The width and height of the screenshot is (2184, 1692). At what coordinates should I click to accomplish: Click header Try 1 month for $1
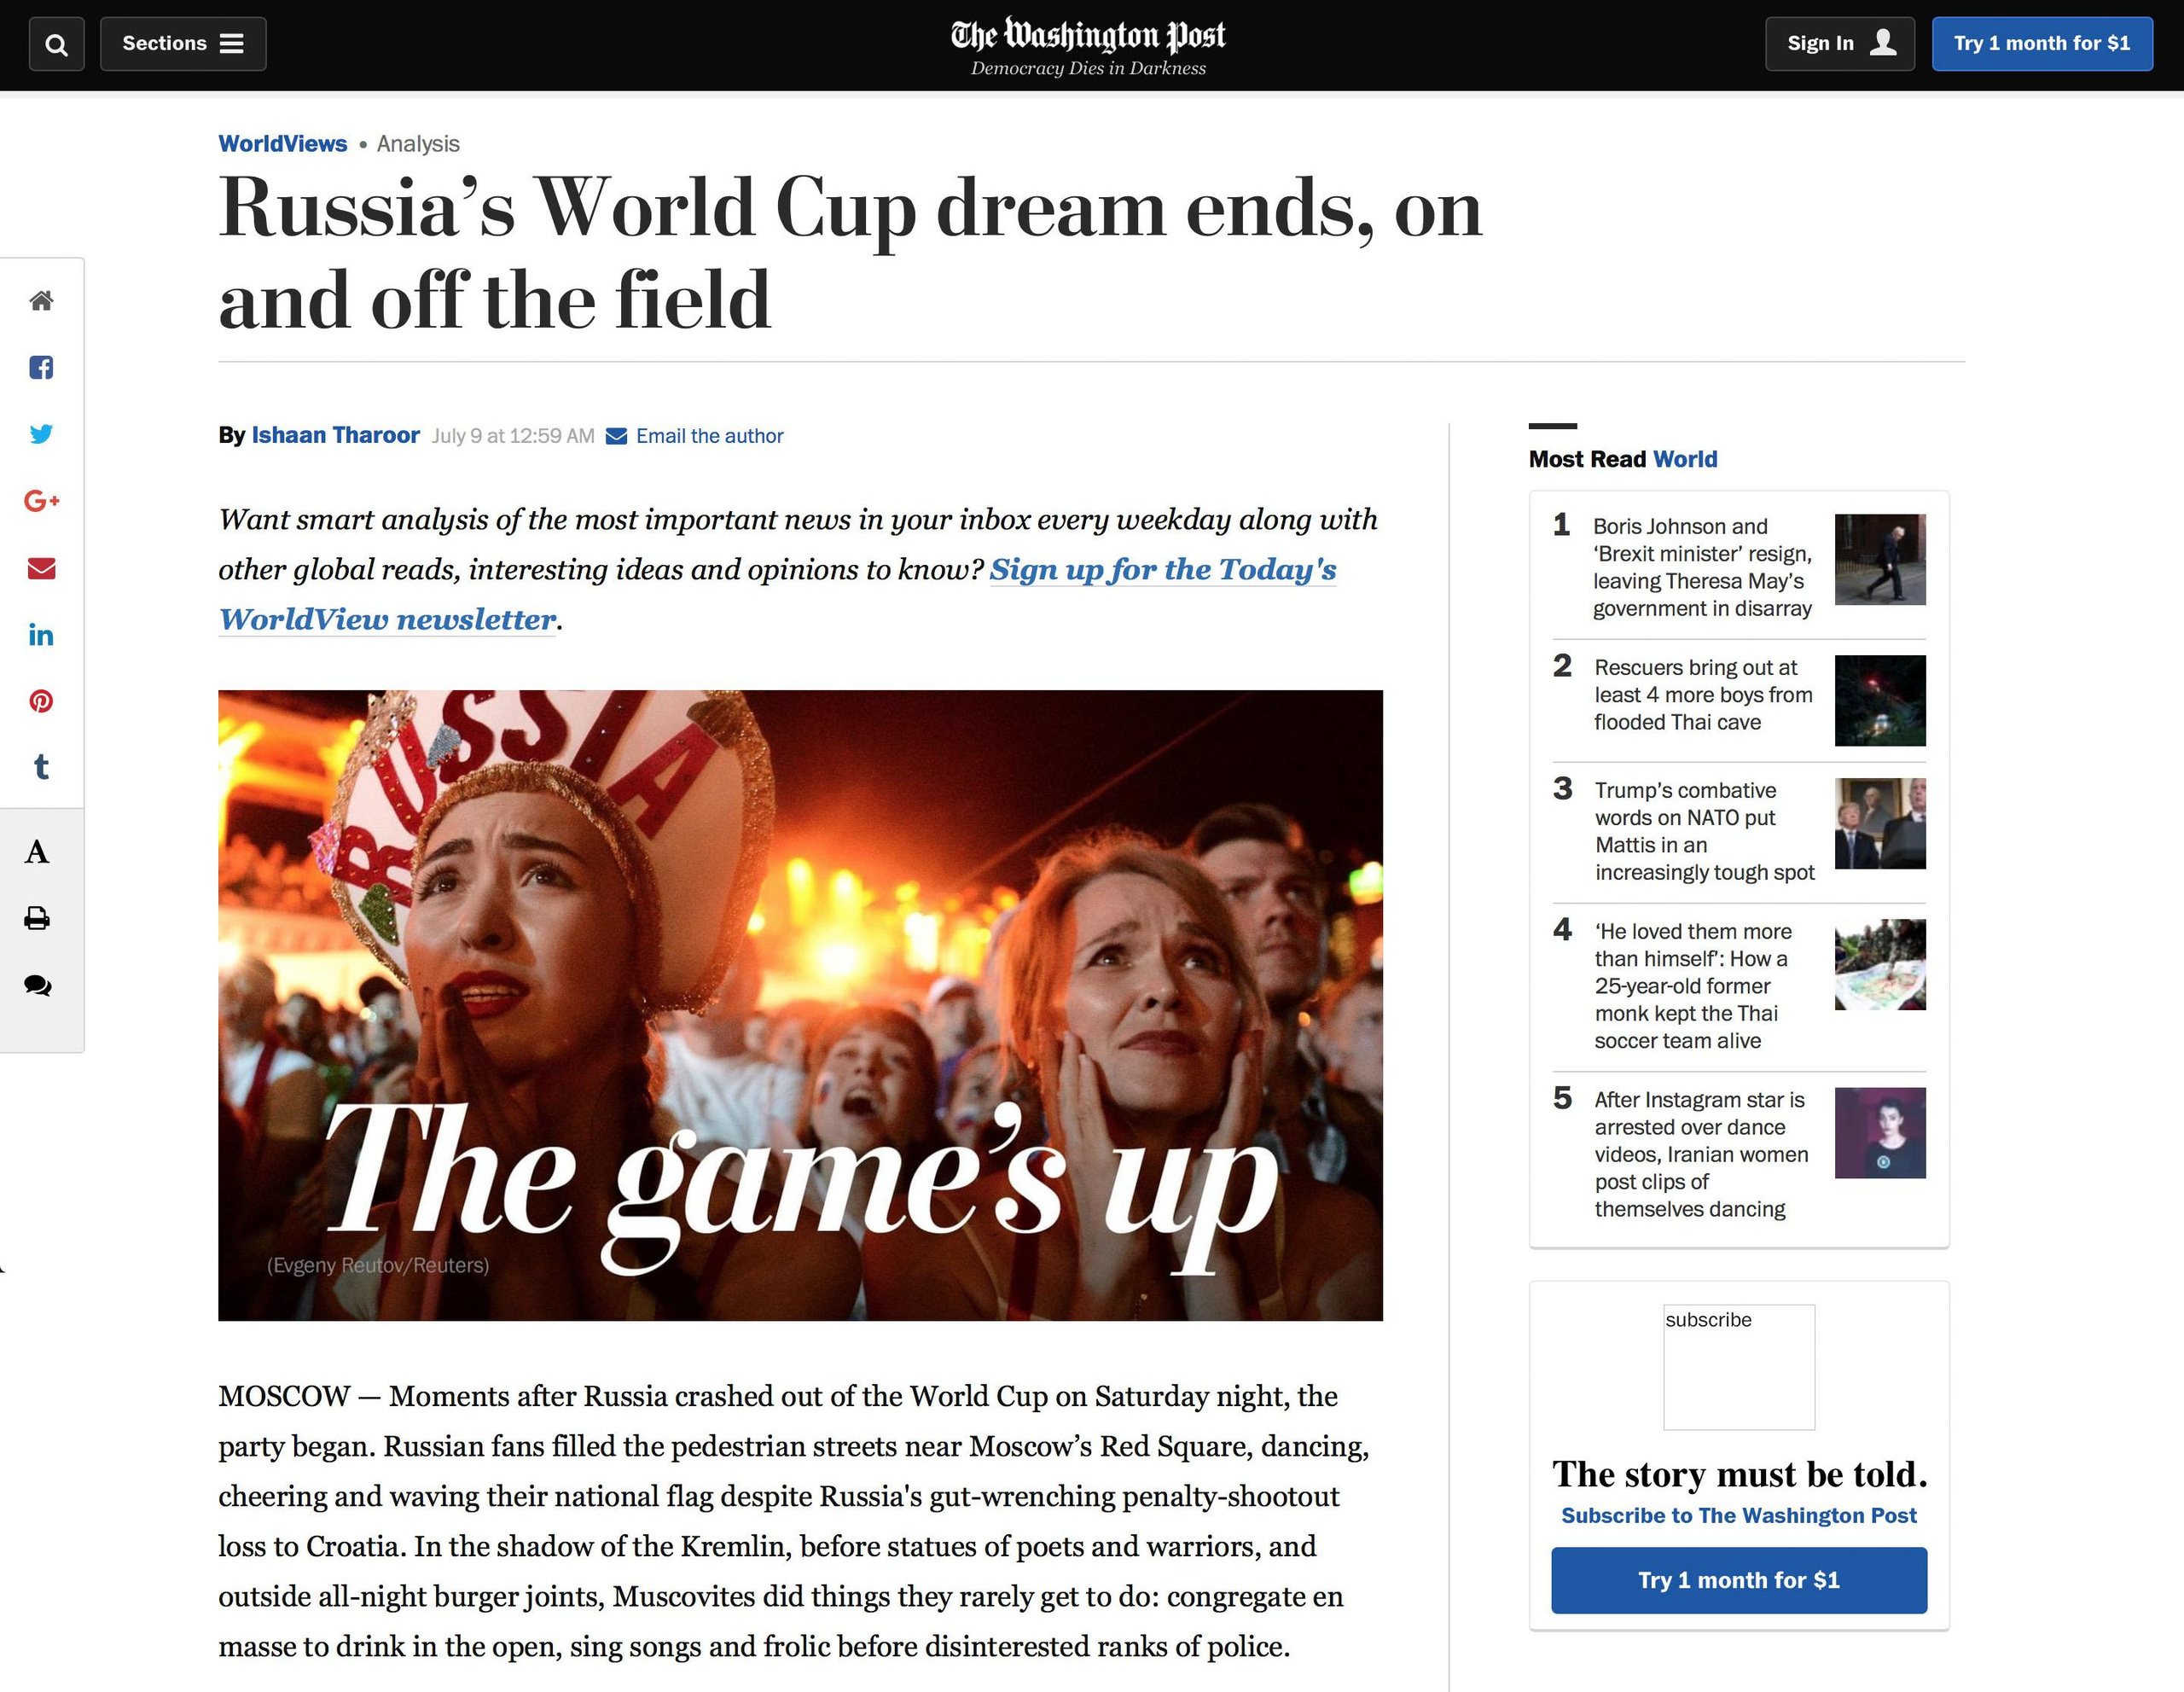pyautogui.click(x=2042, y=44)
